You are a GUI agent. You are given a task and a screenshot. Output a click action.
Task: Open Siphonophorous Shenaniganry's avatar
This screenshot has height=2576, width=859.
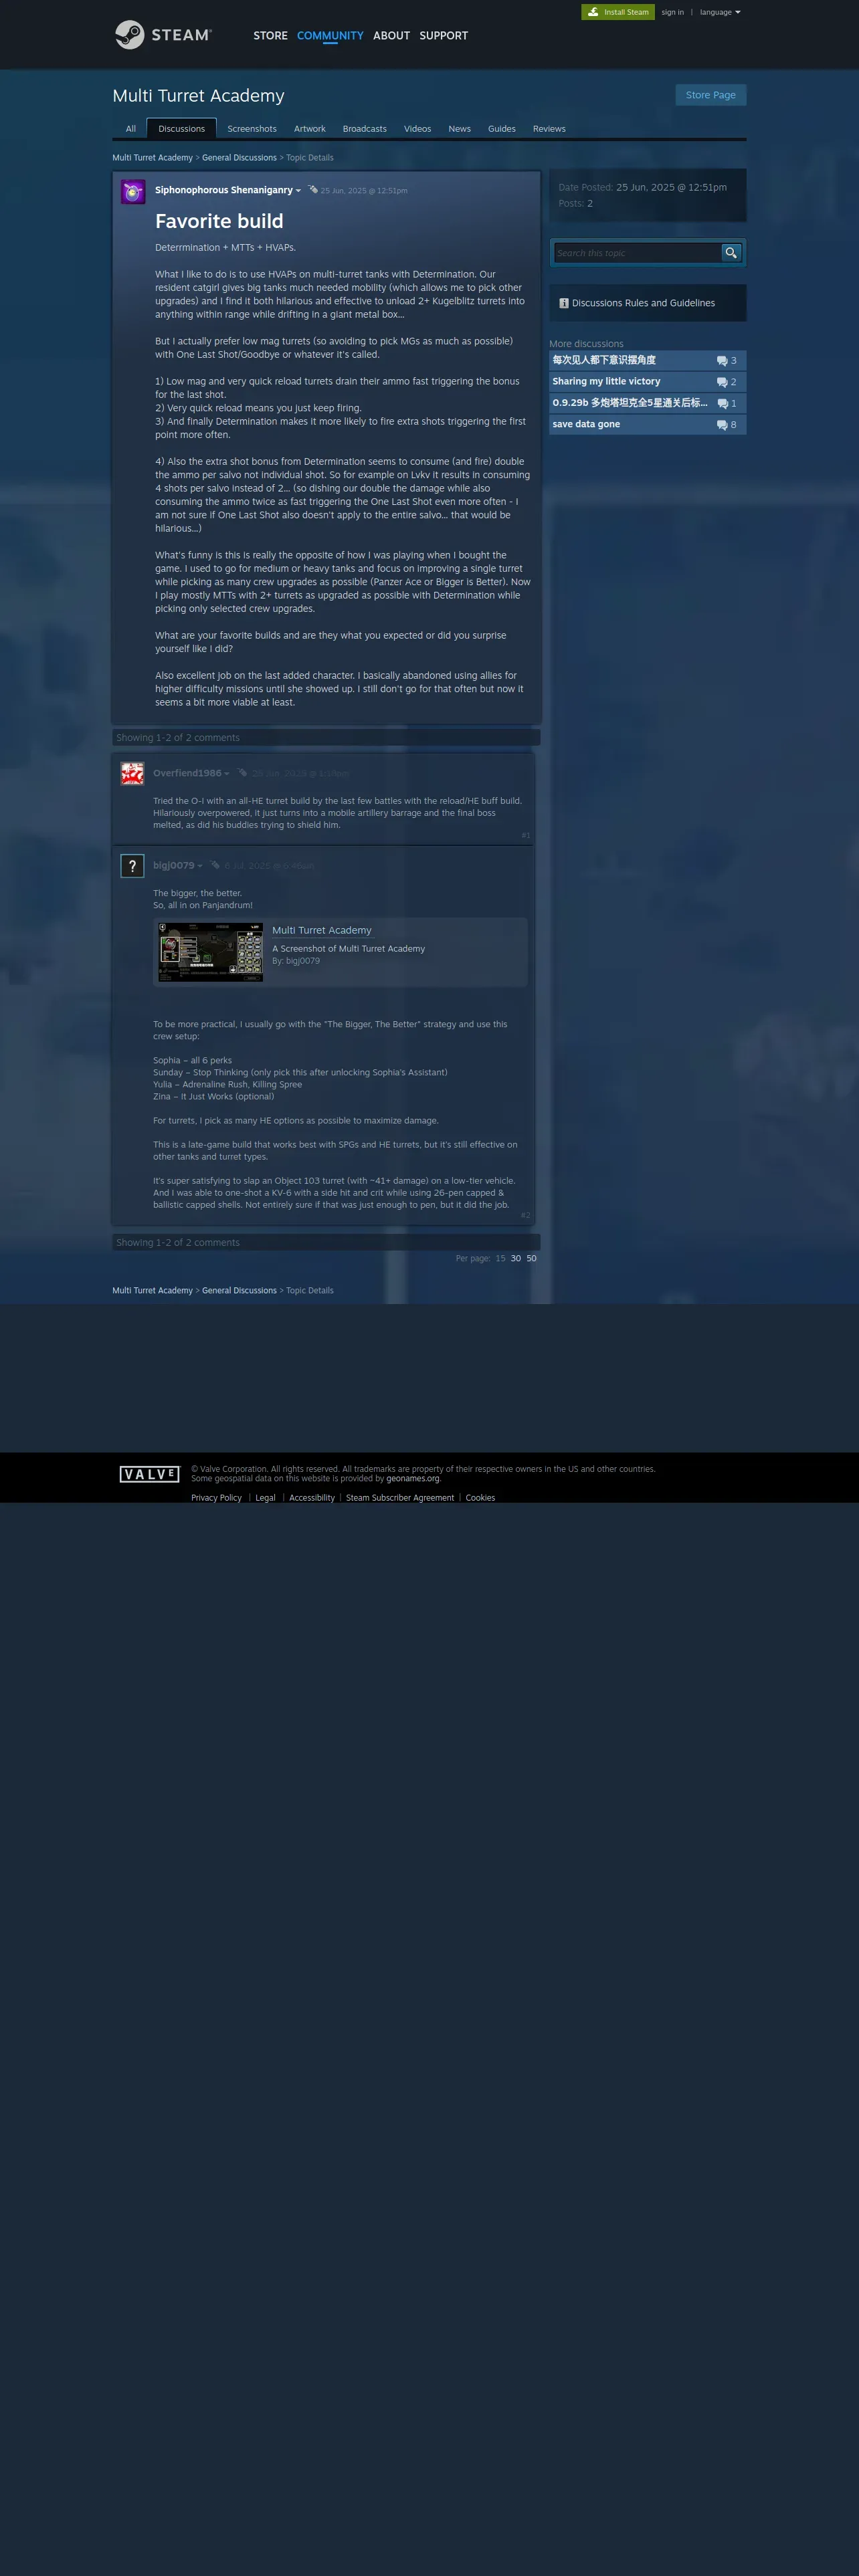click(x=133, y=191)
